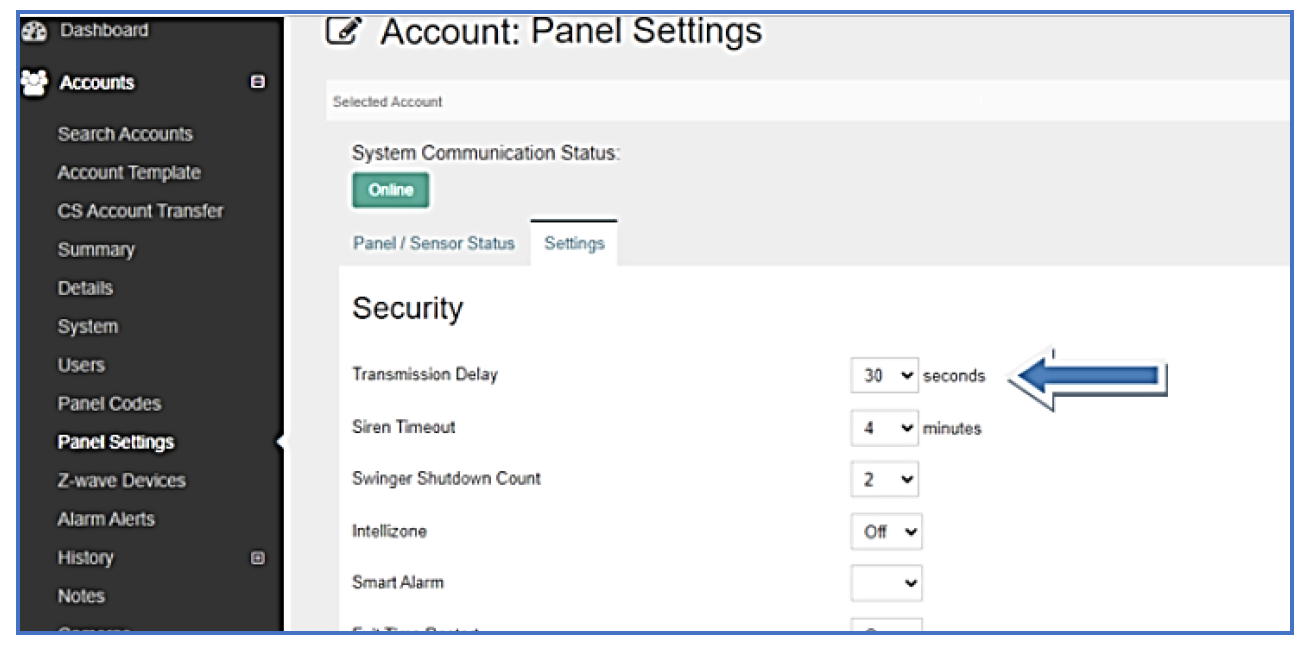The image size is (1307, 648).
Task: Navigate to Z-wave Devices
Action: click(121, 481)
